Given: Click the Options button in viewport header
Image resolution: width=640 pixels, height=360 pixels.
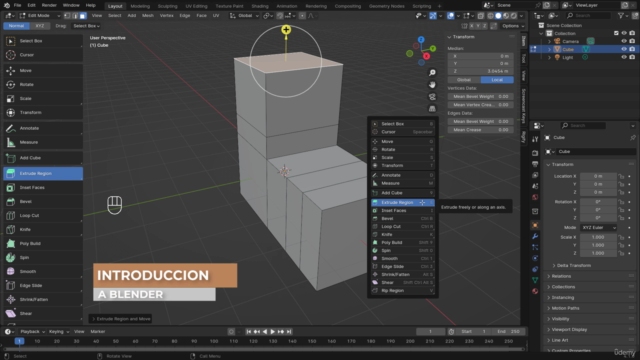Looking at the screenshot, I should point(513,26).
